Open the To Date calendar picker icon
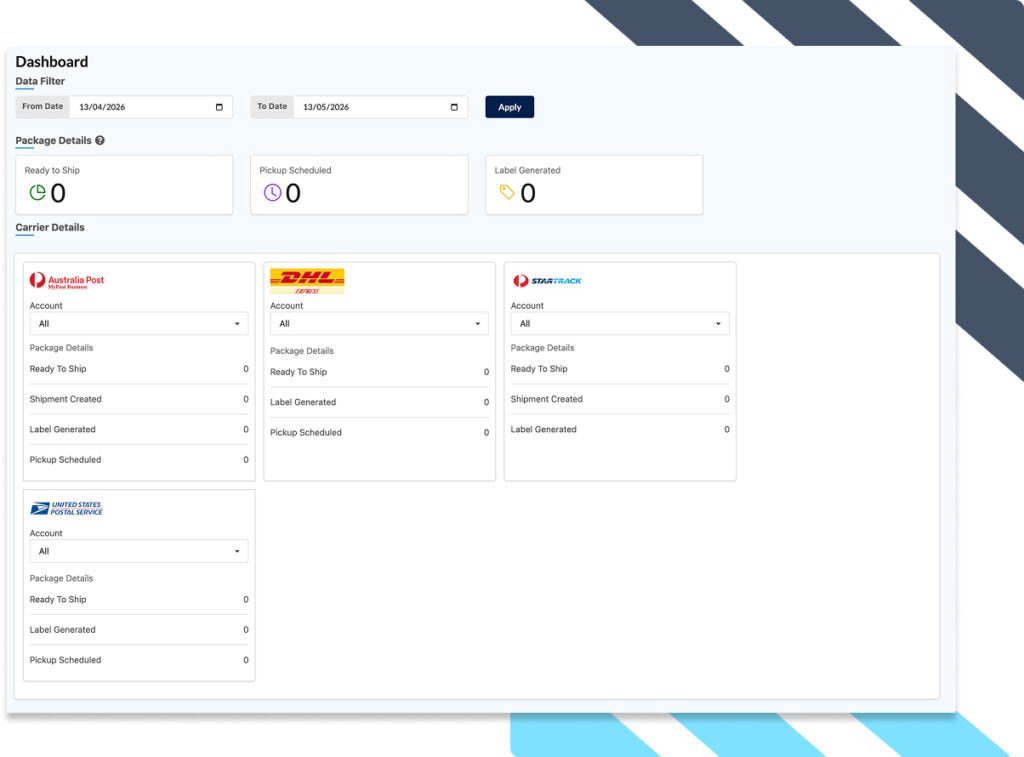1024x757 pixels. tap(454, 107)
